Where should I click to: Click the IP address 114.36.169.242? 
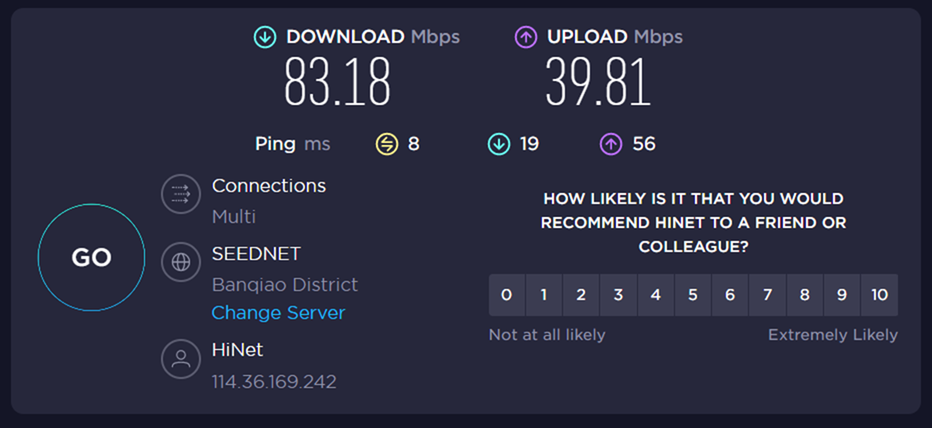[274, 382]
